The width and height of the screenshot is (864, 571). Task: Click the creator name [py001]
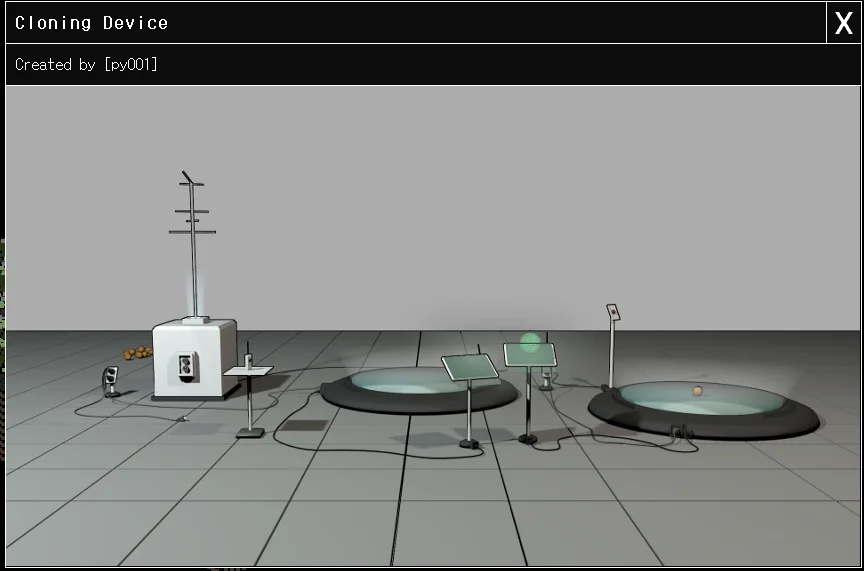coord(130,65)
